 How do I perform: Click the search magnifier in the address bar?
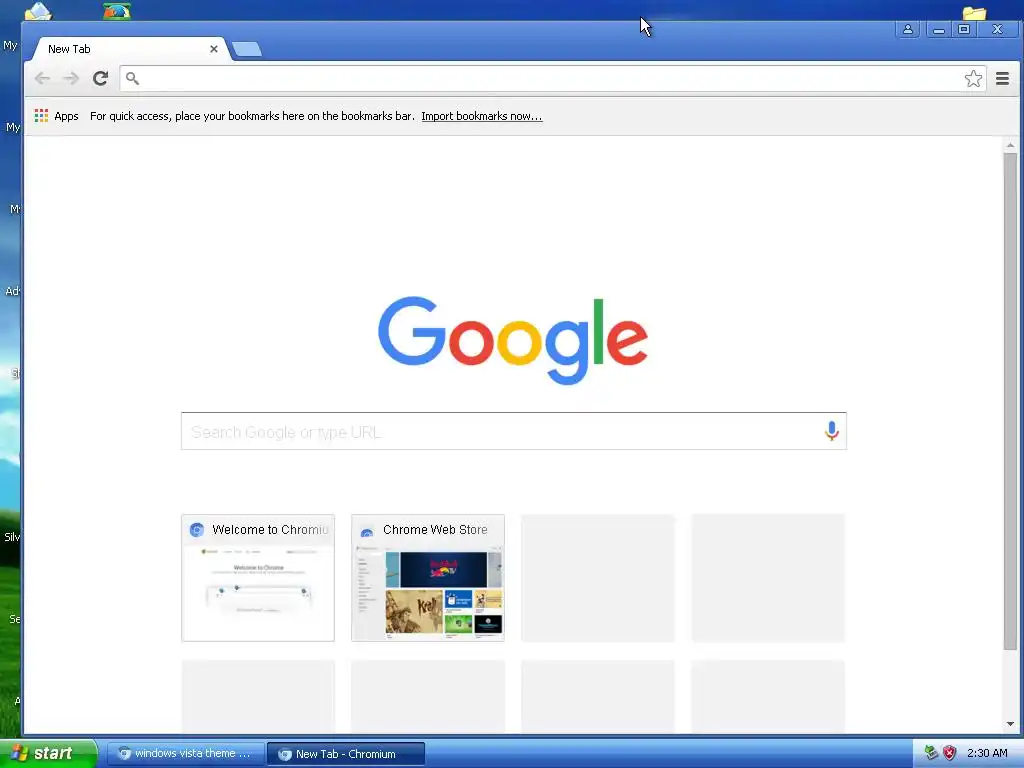coord(133,78)
